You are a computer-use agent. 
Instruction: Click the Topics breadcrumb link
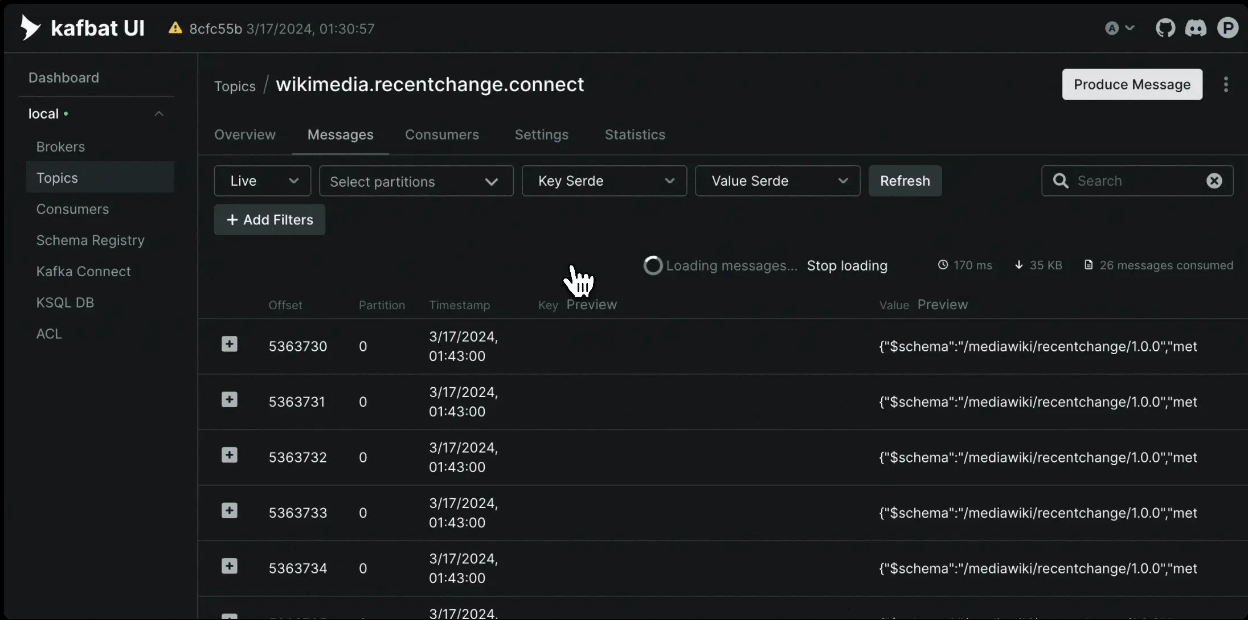pyautogui.click(x=235, y=86)
